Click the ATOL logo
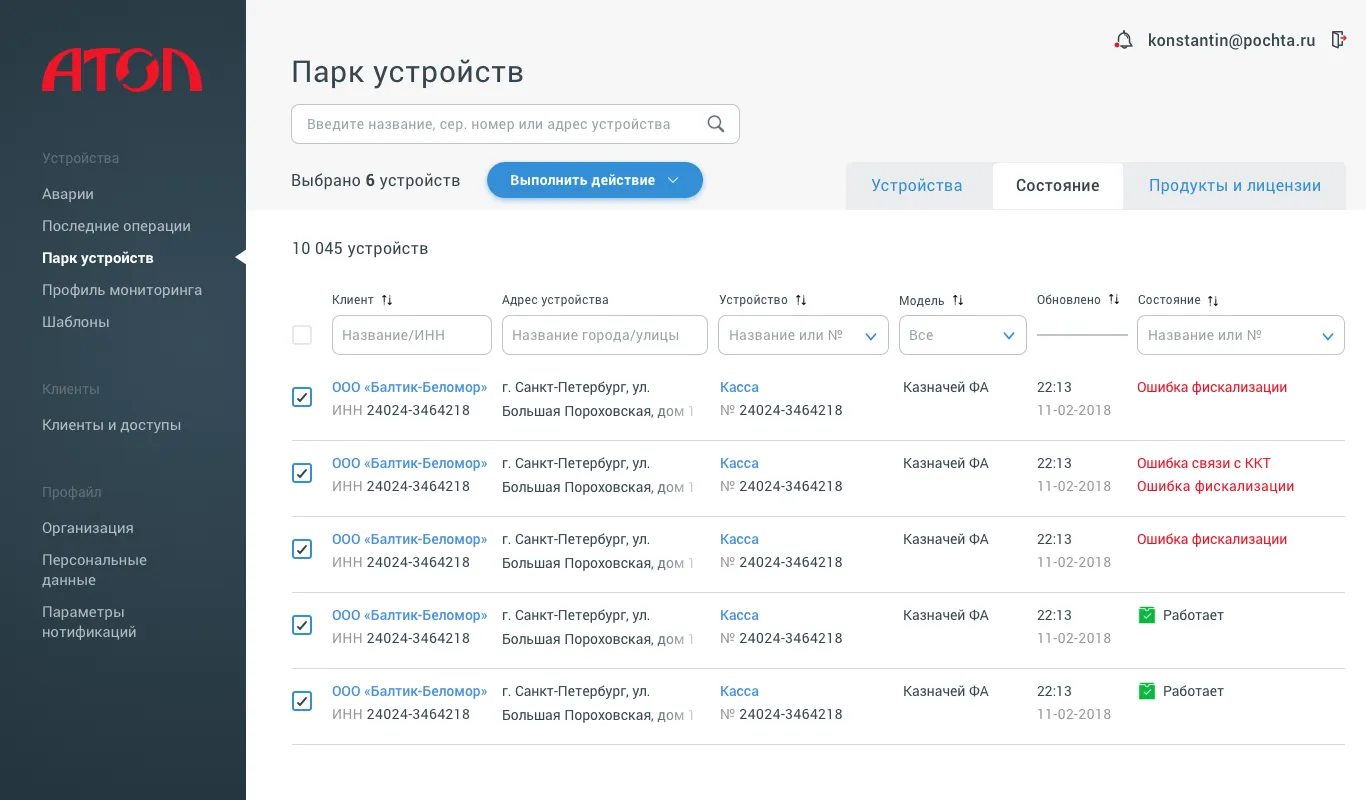1366x800 pixels. point(122,69)
